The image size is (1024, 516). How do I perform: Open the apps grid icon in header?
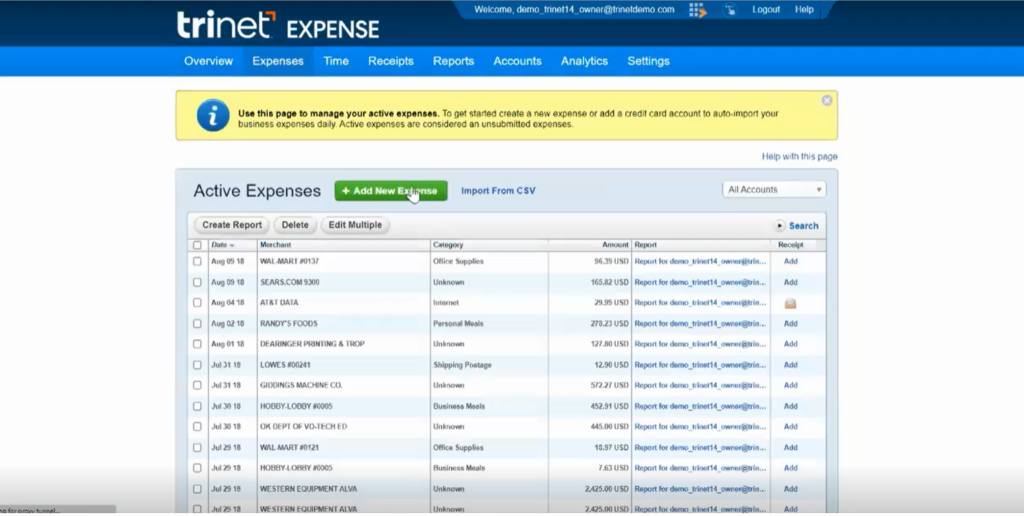click(x=698, y=10)
